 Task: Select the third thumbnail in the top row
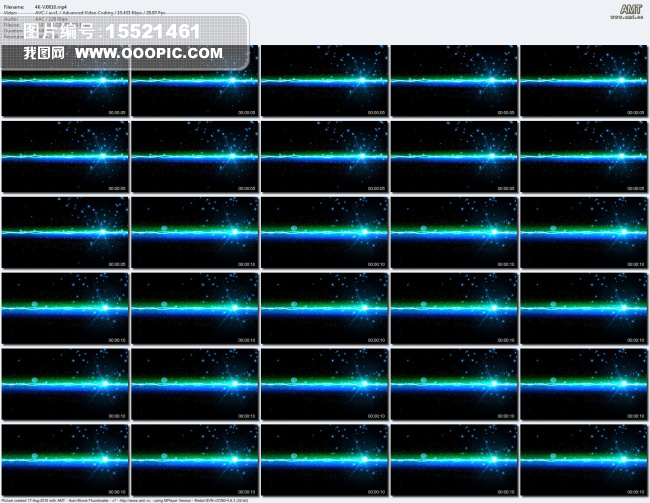coord(325,81)
